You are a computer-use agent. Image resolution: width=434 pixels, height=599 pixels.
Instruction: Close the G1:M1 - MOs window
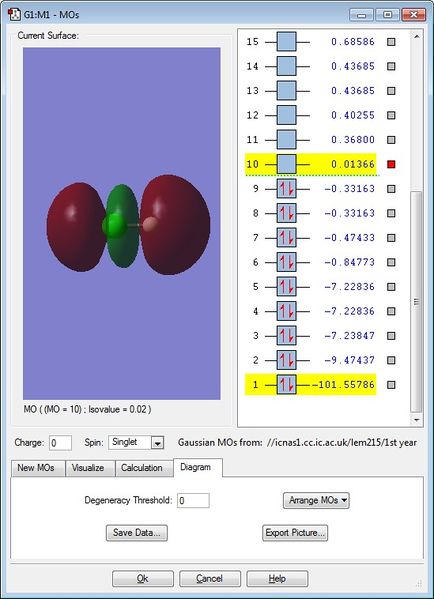pos(414,15)
